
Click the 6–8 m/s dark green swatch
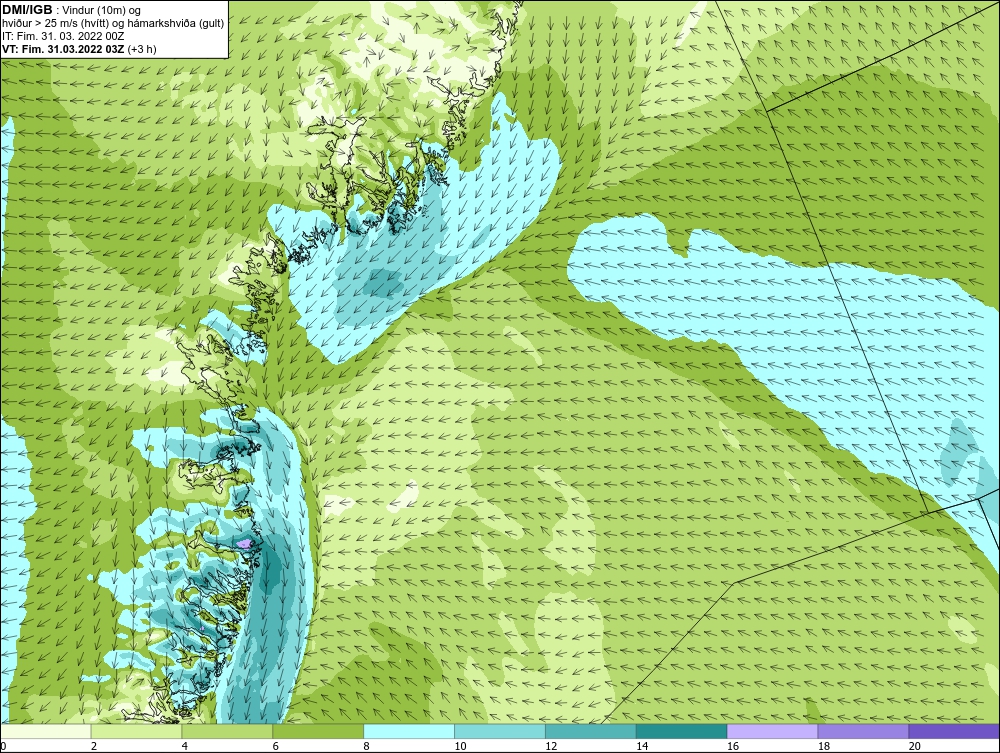pos(318,731)
